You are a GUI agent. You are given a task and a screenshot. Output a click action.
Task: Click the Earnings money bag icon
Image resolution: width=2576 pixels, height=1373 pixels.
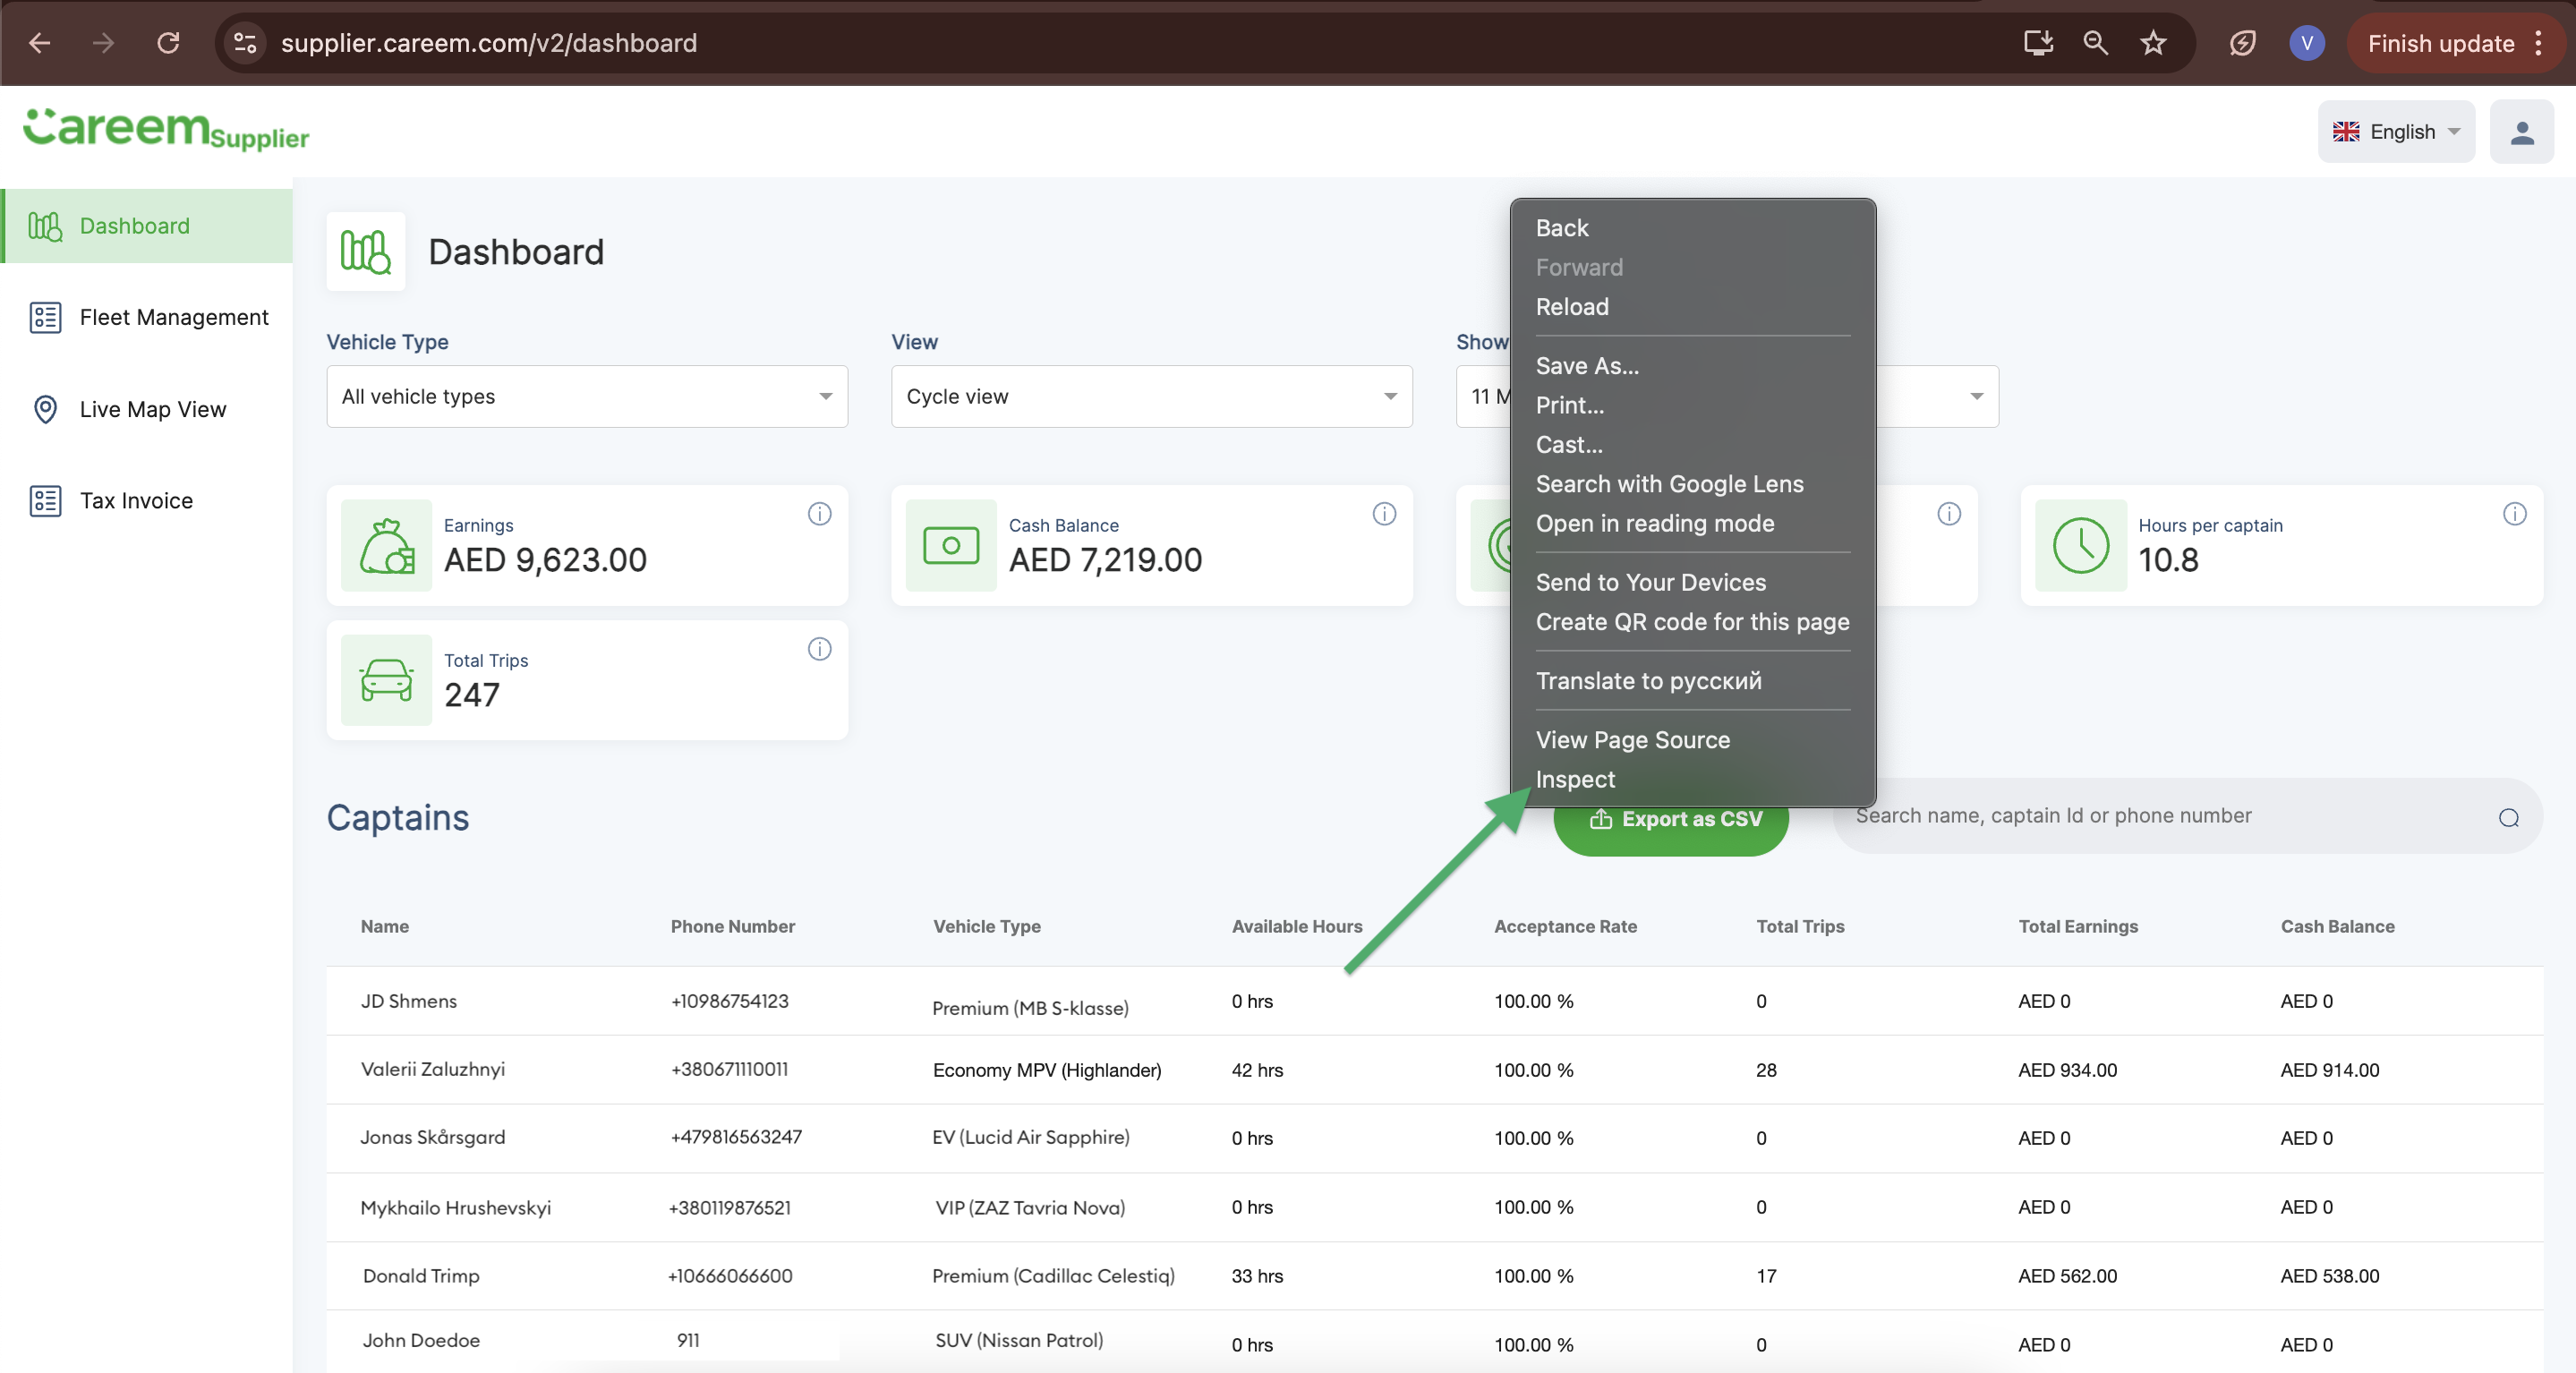pyautogui.click(x=386, y=545)
